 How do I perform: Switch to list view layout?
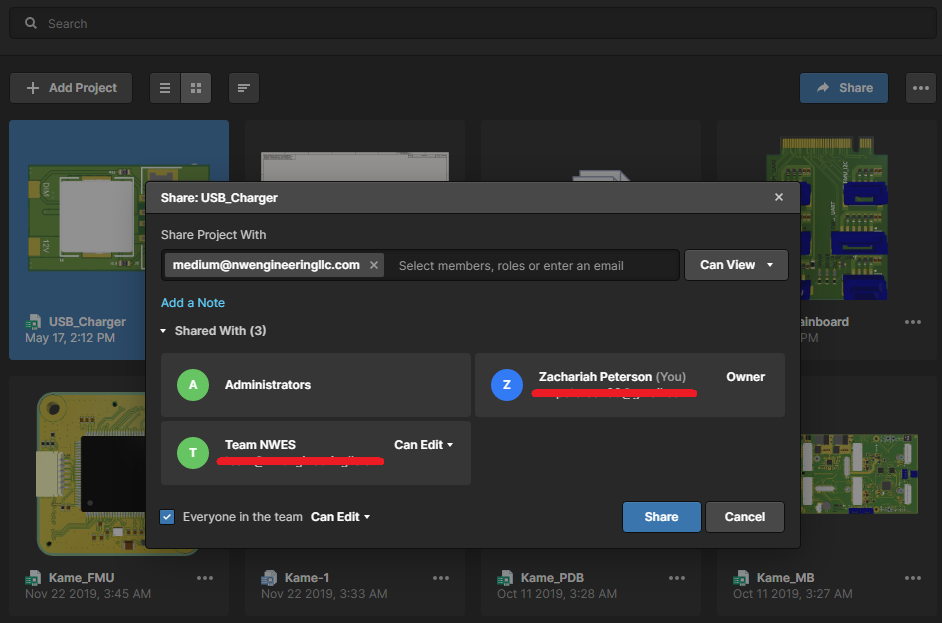165,88
